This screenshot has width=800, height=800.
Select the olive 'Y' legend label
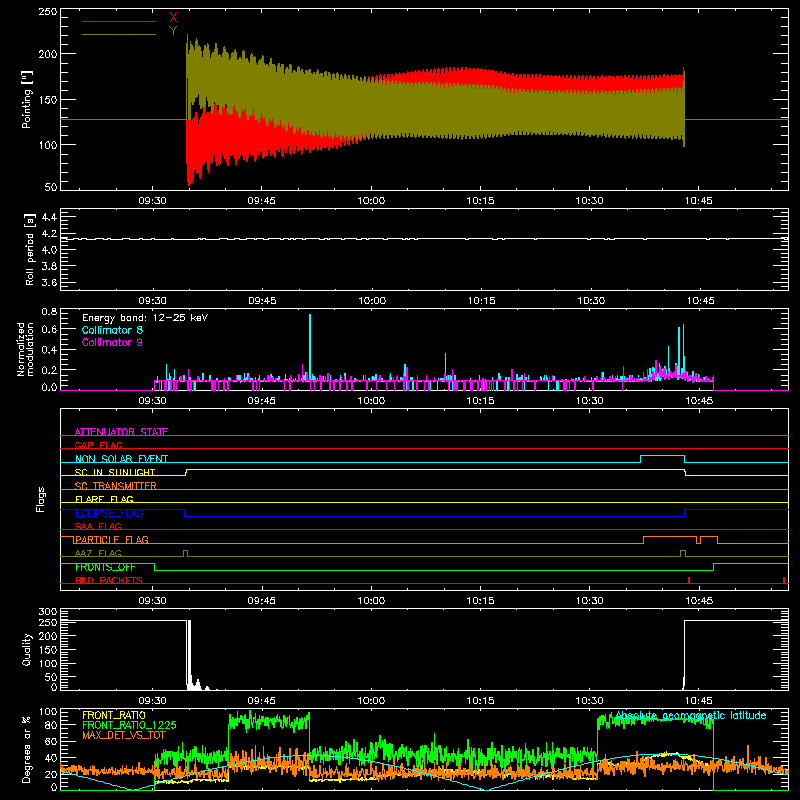coord(173,31)
